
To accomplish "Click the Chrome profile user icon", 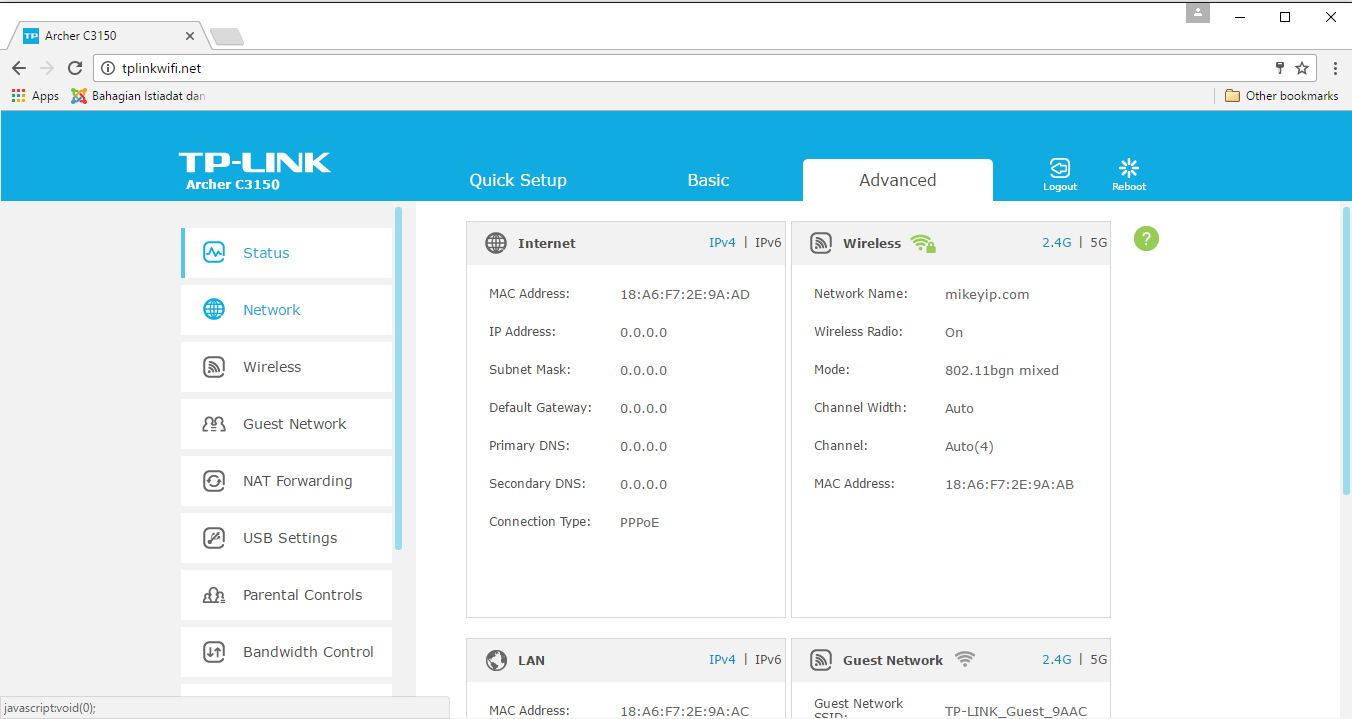I will (1198, 14).
